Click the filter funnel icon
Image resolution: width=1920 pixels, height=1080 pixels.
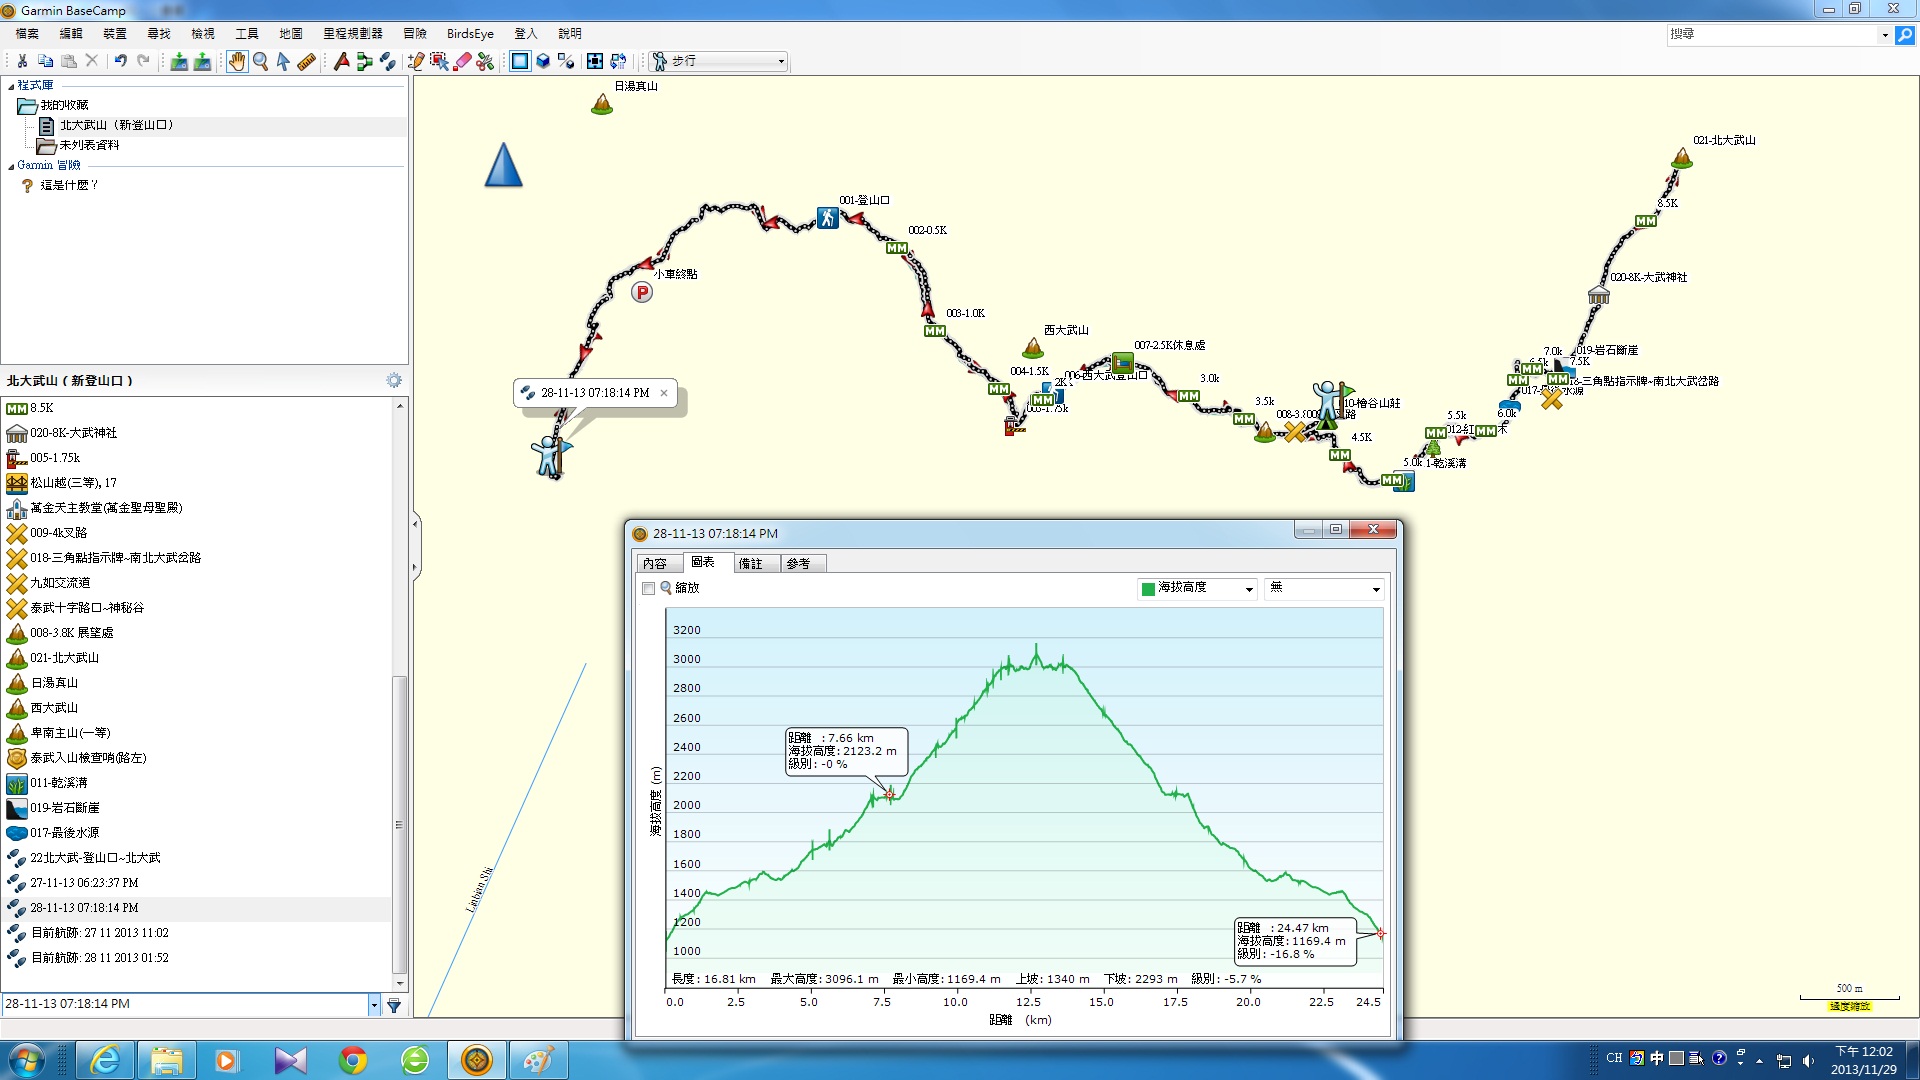coord(394,1005)
